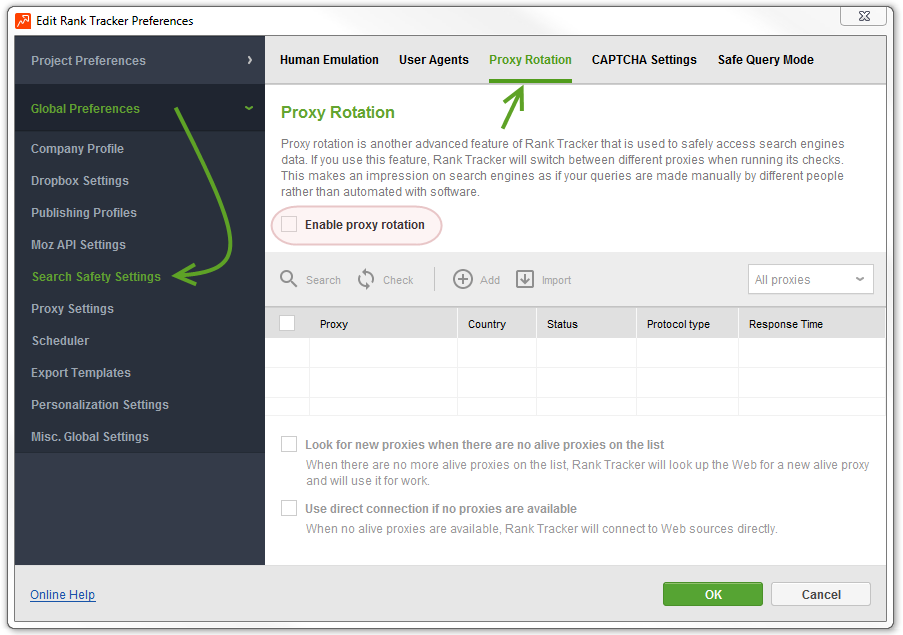
Task: Open Dropbox Settings in sidebar
Action: (80, 181)
